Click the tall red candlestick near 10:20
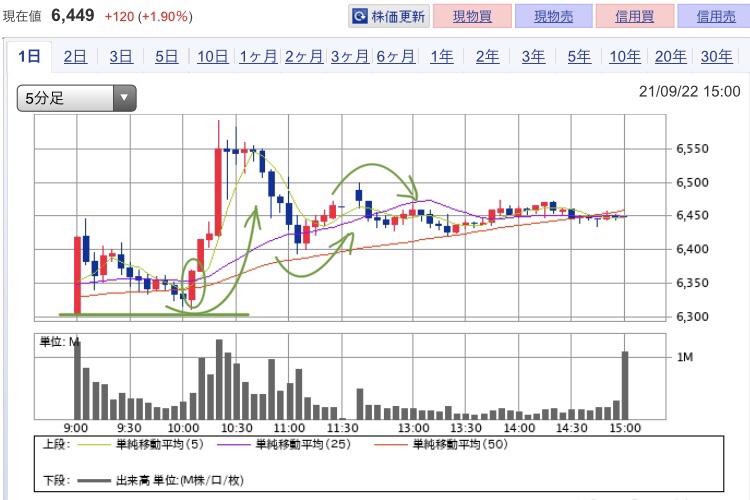This screenshot has width=750, height=500. click(x=218, y=192)
